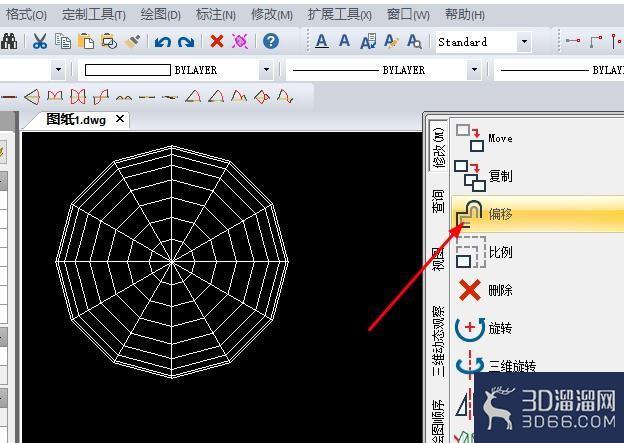Click the Cut scissors icon
The width and height of the screenshot is (624, 443).
[x=40, y=41]
